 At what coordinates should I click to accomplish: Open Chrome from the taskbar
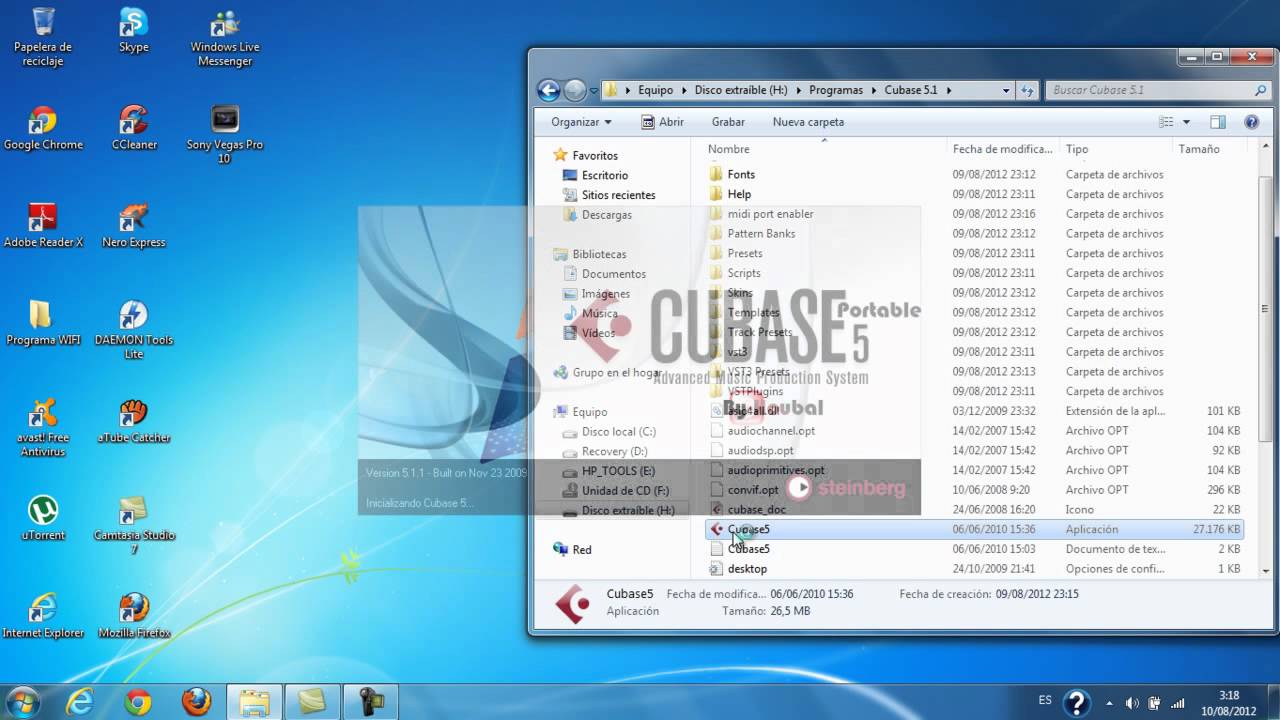tap(138, 701)
